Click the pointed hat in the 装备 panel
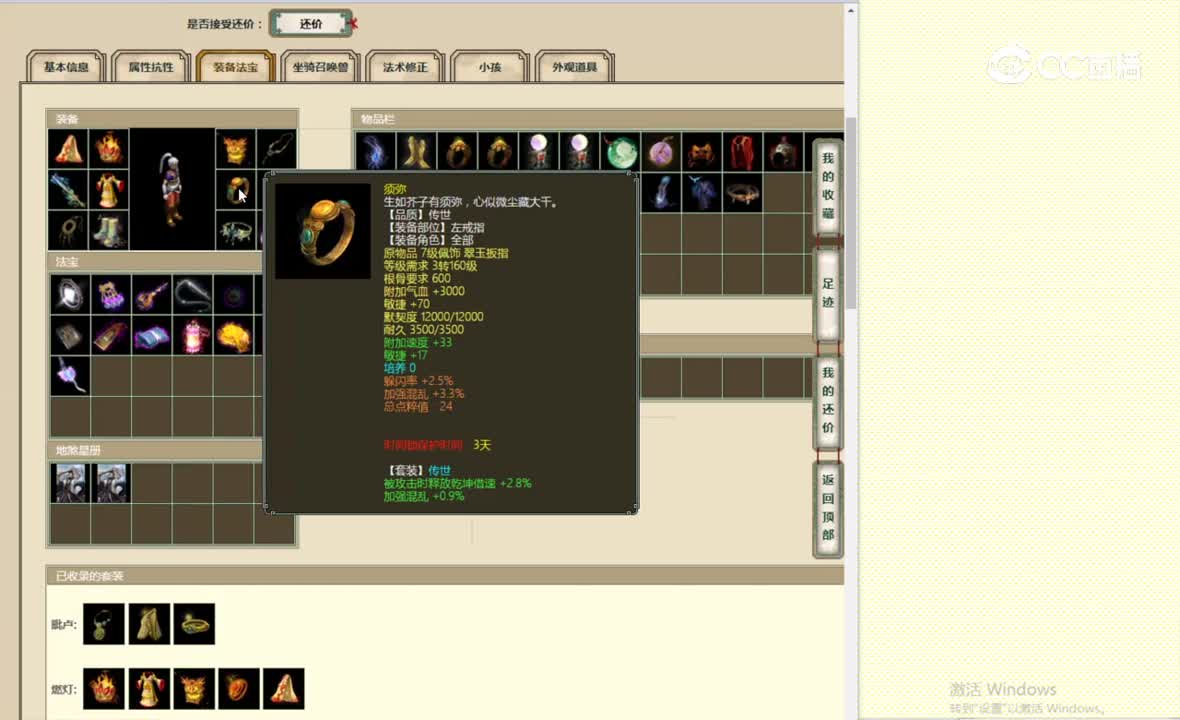1180x720 pixels. (68, 149)
